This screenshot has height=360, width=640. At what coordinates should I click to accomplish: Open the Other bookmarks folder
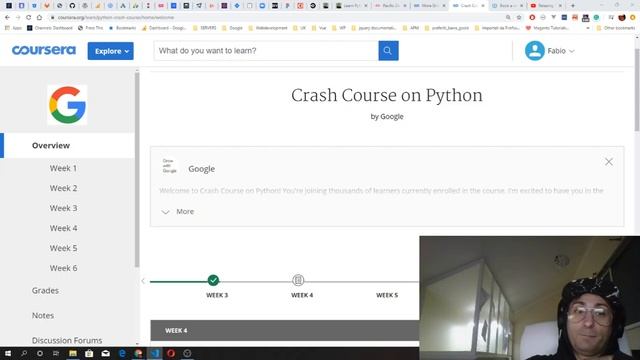616,28
